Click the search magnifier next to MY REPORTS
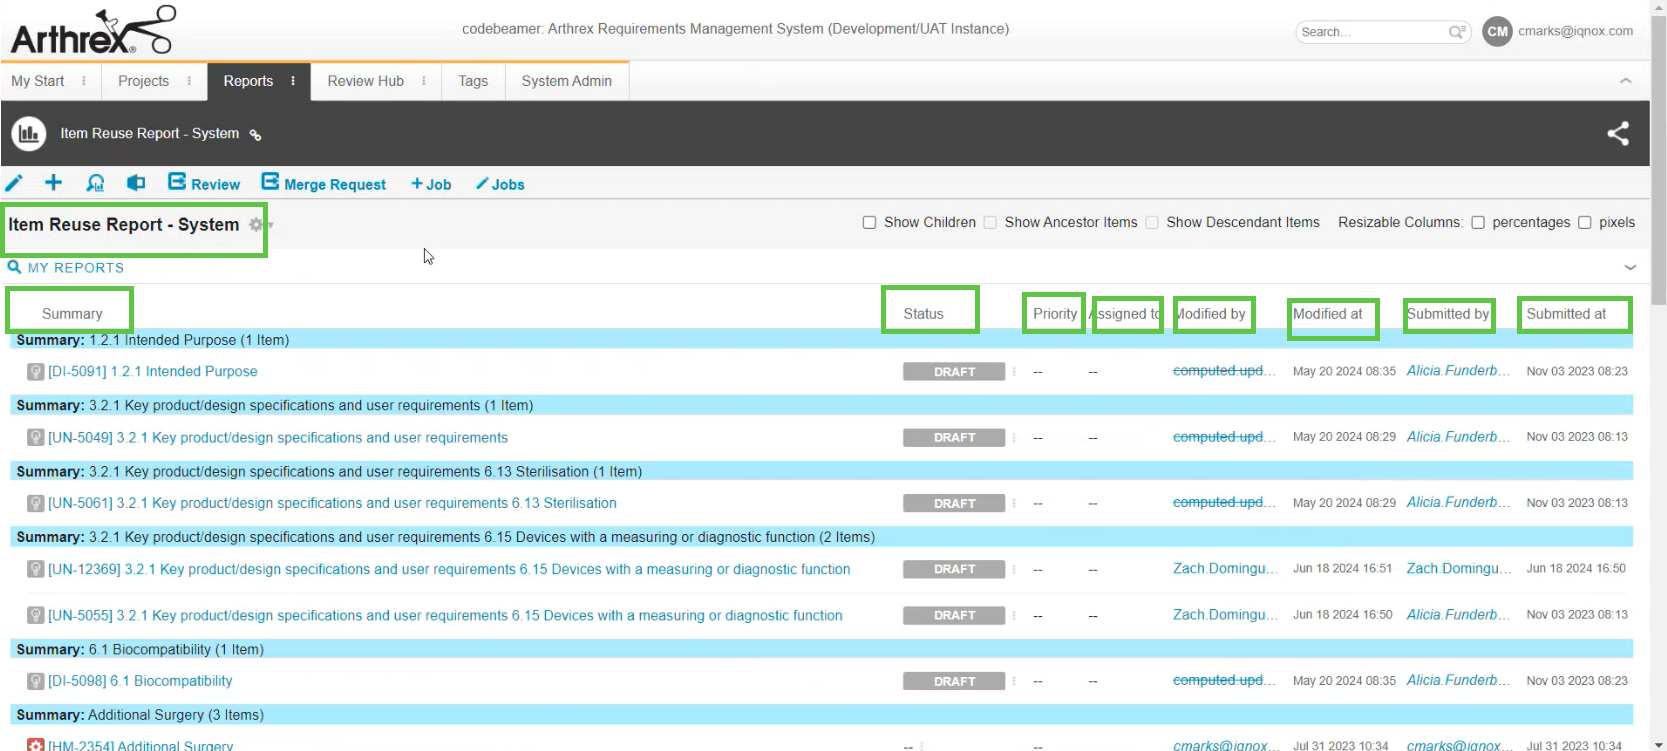 [14, 267]
